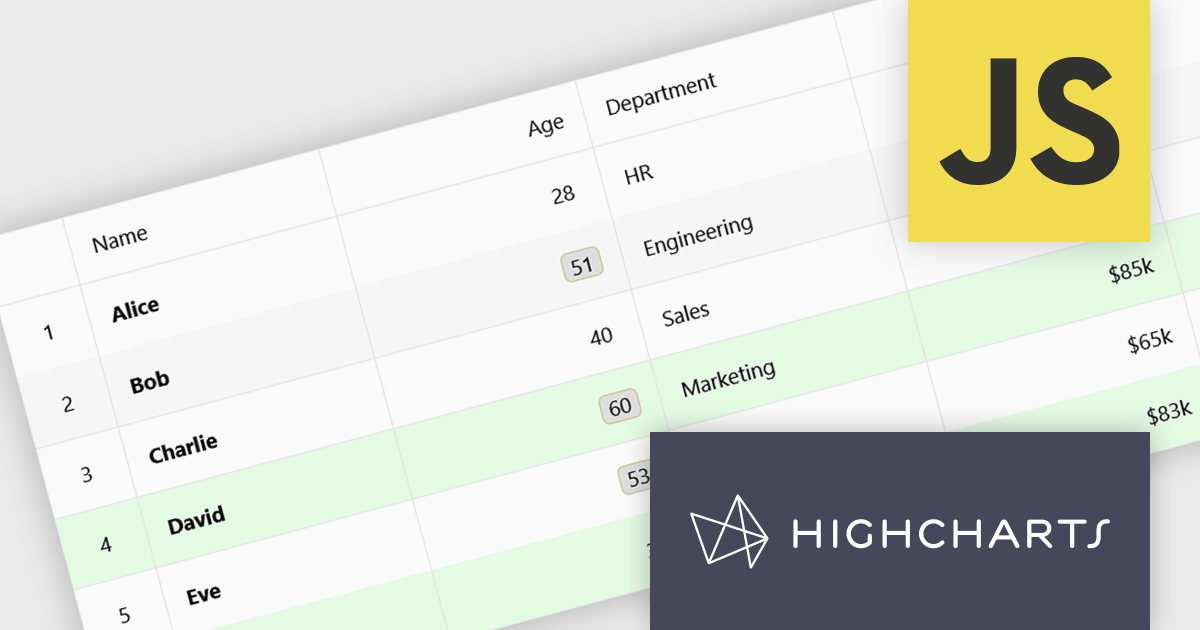The height and width of the screenshot is (630, 1200).
Task: Click the partially hidden age badge 53
Action: point(634,478)
